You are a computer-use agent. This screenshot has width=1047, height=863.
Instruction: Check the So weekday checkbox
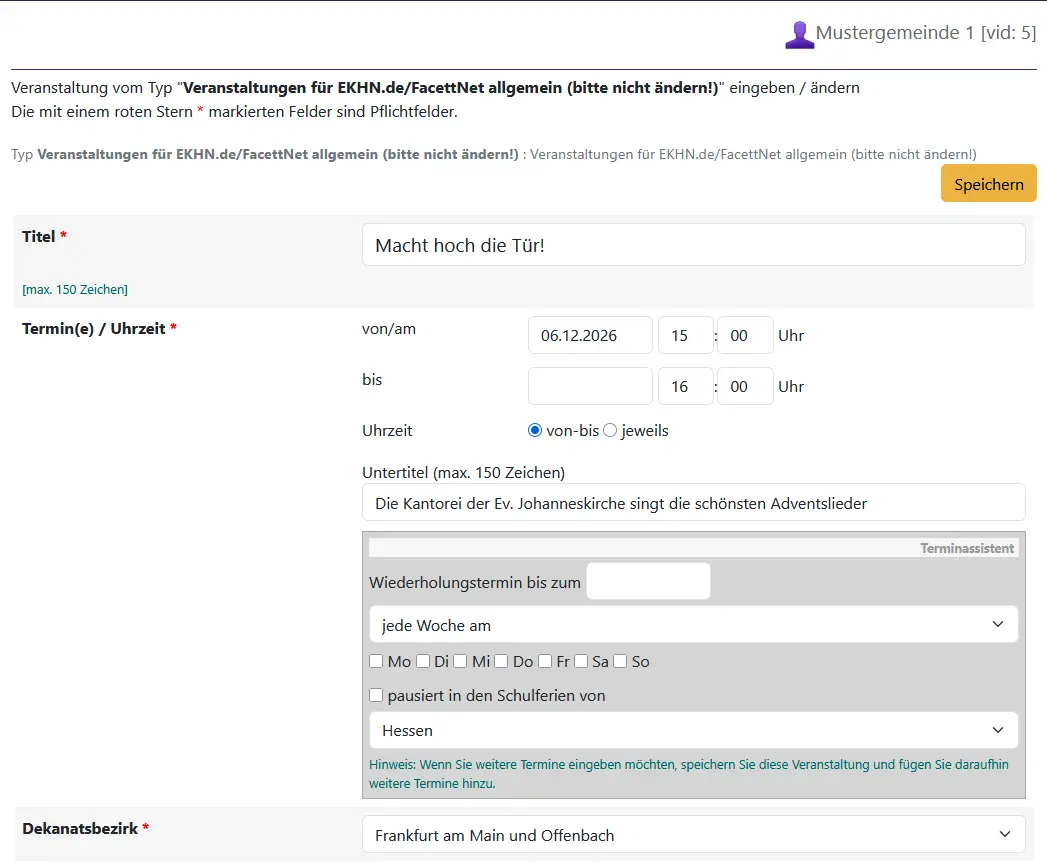620,661
